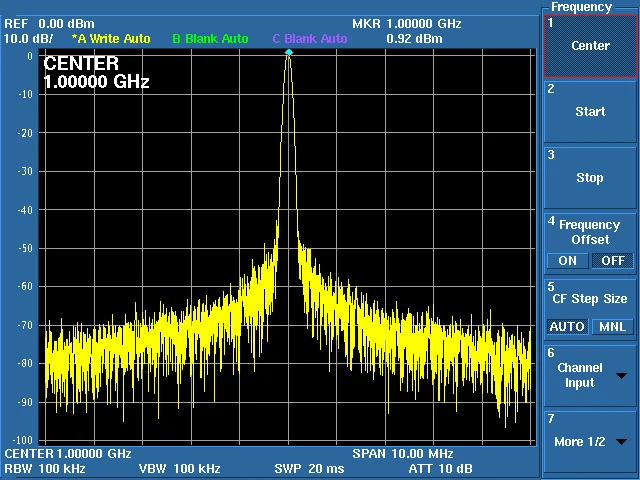This screenshot has width=640, height=480.
Task: Click the 'B Blank Auto' trace label
Action: click(210, 39)
